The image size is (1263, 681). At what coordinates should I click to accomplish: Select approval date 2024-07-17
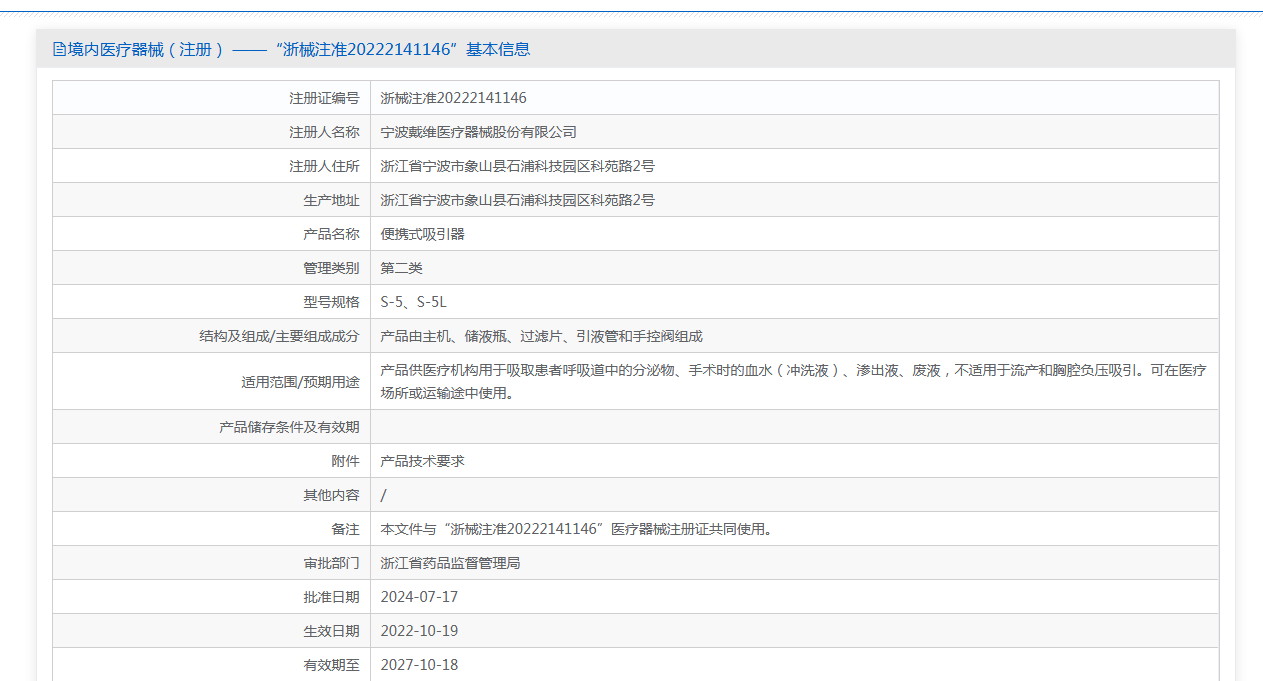coord(420,597)
